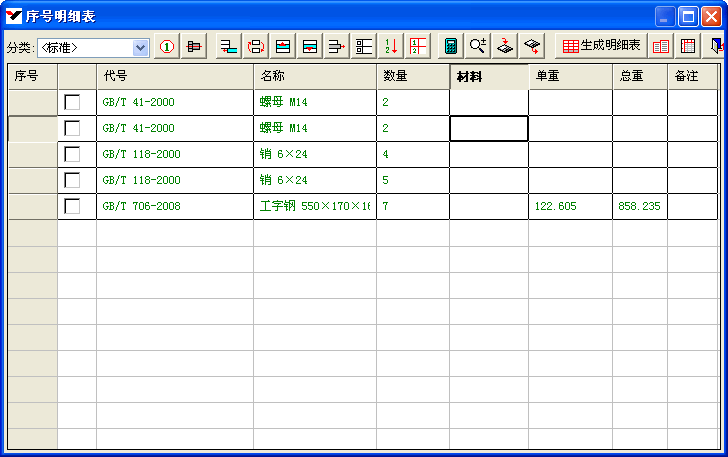Screen dimensions: 728x457
Task: Click the 数量 column header
Action: click(412, 76)
